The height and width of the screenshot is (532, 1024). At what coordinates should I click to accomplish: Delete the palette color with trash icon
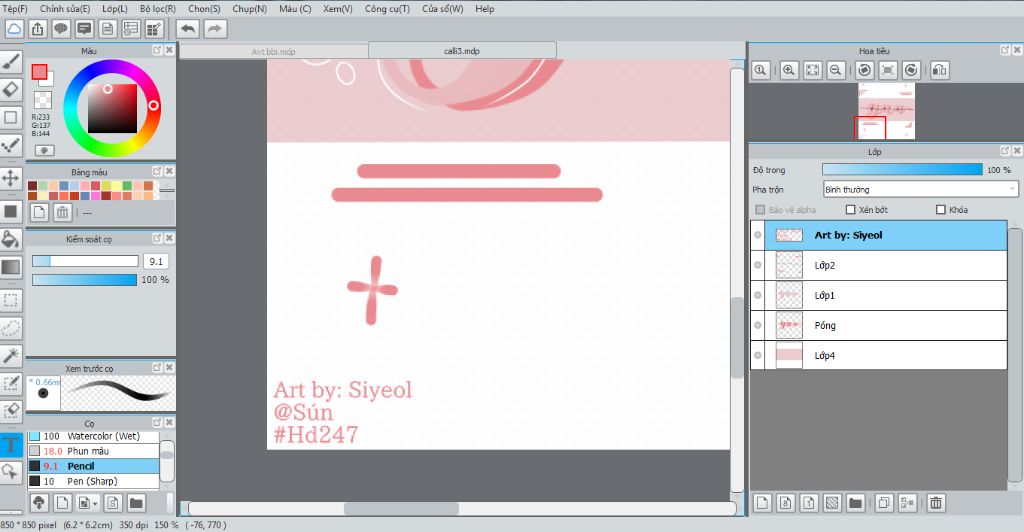pos(62,212)
